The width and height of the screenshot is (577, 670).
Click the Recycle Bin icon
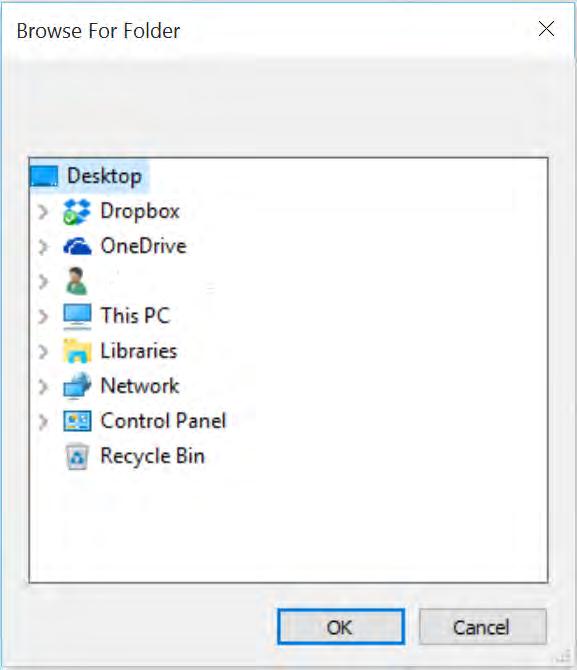point(77,456)
